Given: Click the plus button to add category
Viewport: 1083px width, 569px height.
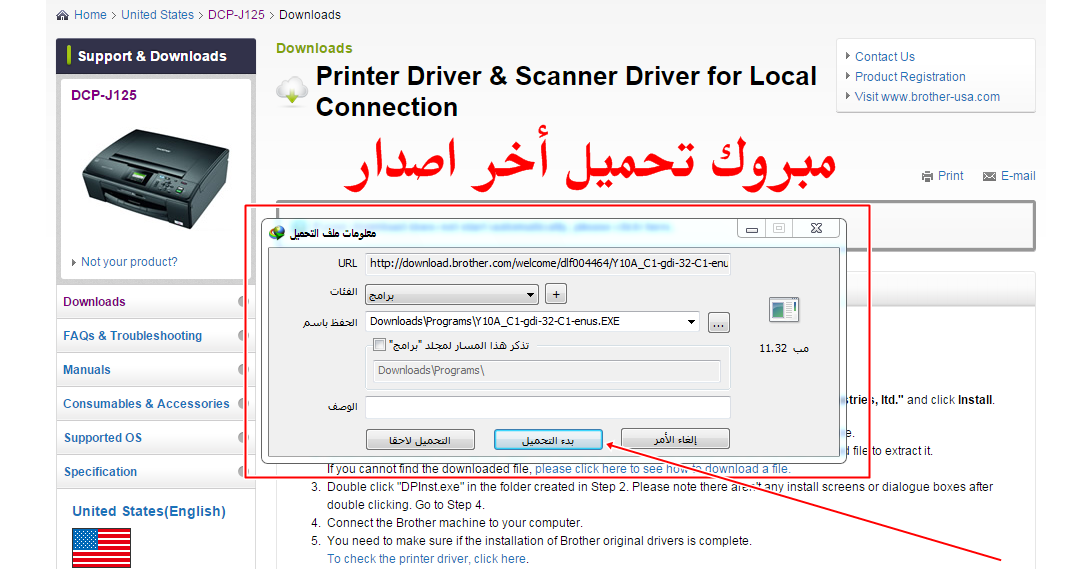Looking at the screenshot, I should (556, 294).
